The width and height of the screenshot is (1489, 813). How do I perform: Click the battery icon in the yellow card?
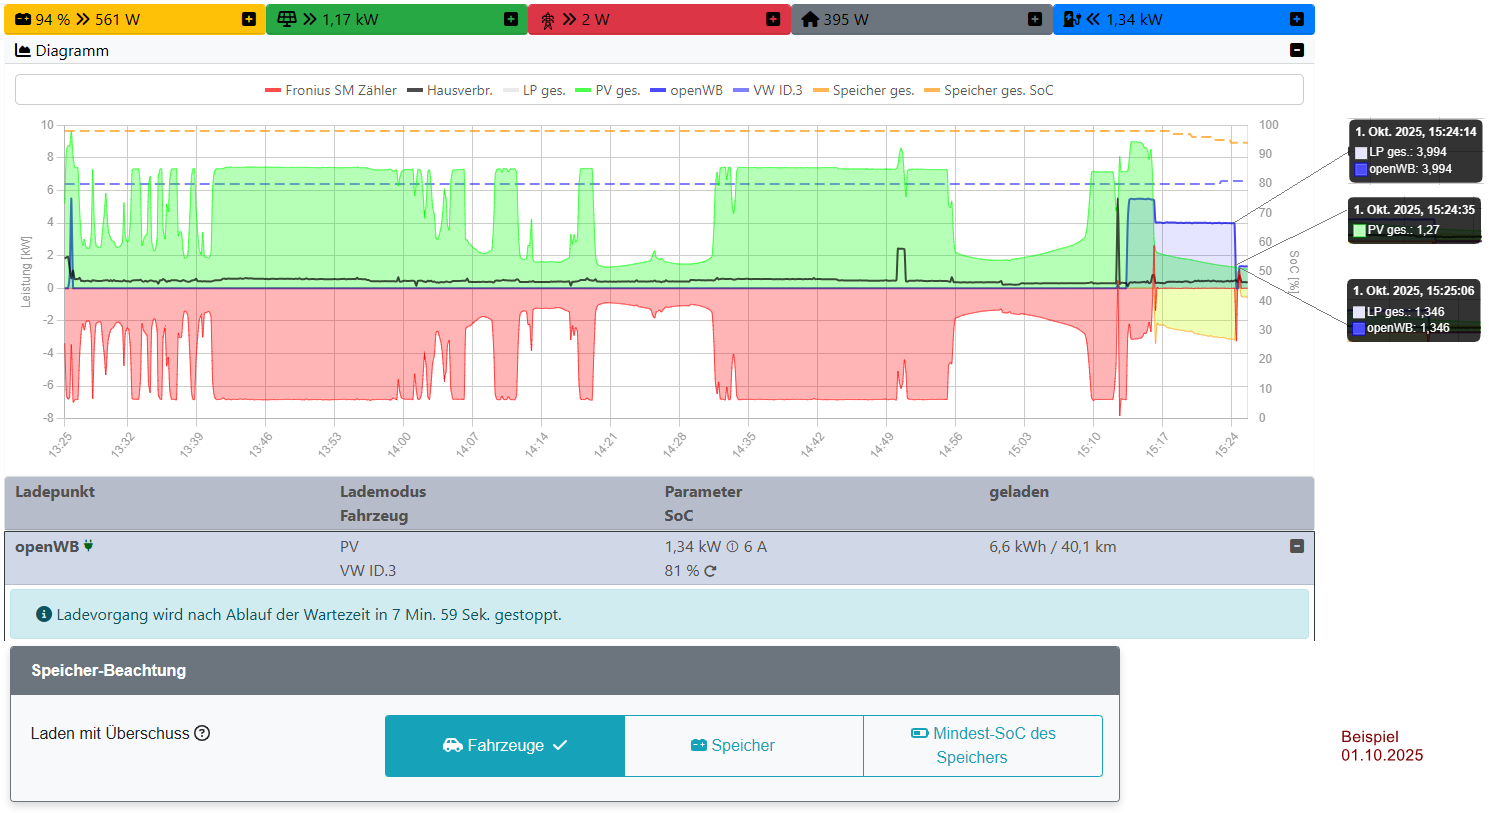(23, 19)
